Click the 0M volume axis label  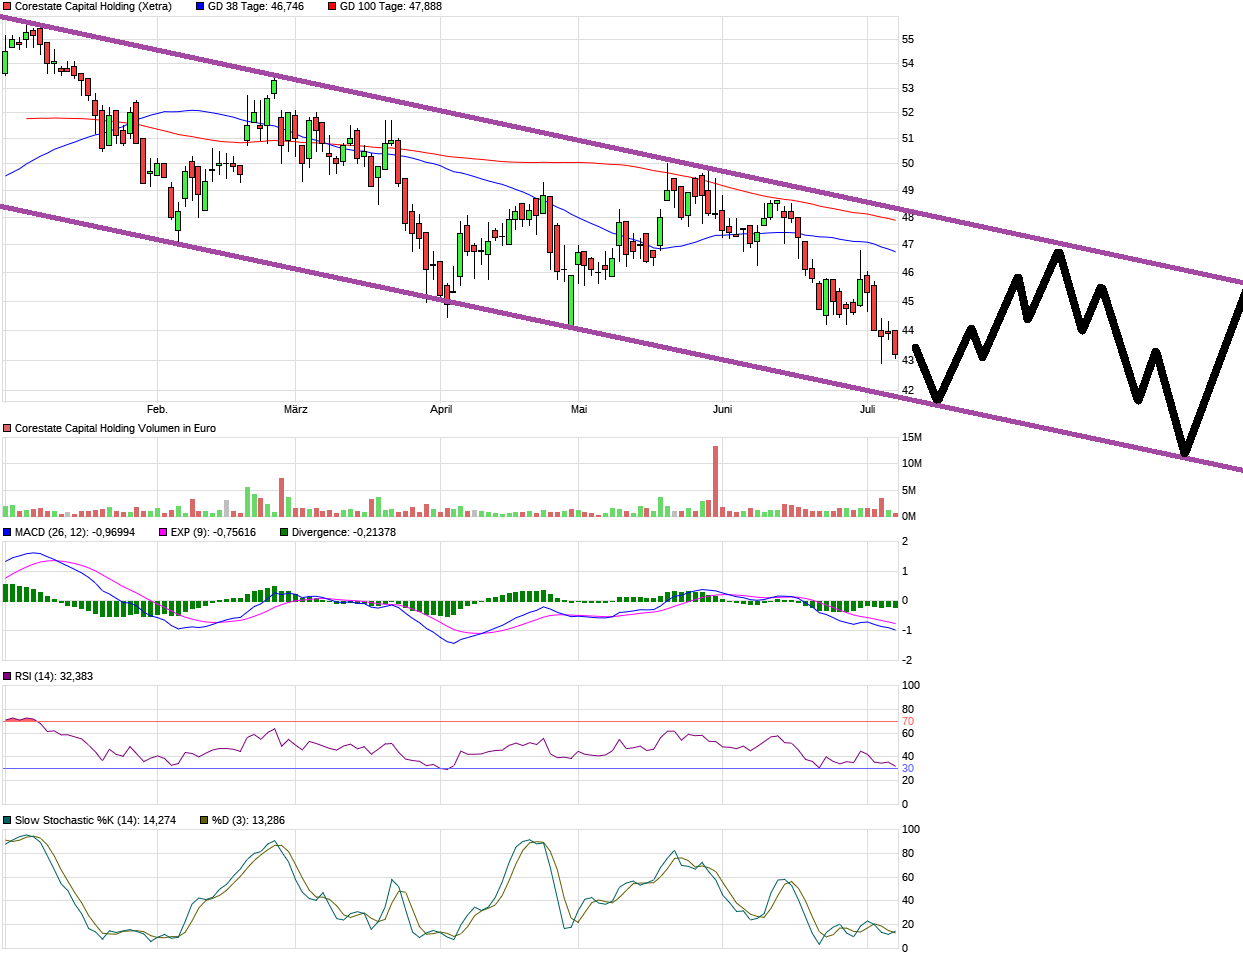[x=909, y=516]
